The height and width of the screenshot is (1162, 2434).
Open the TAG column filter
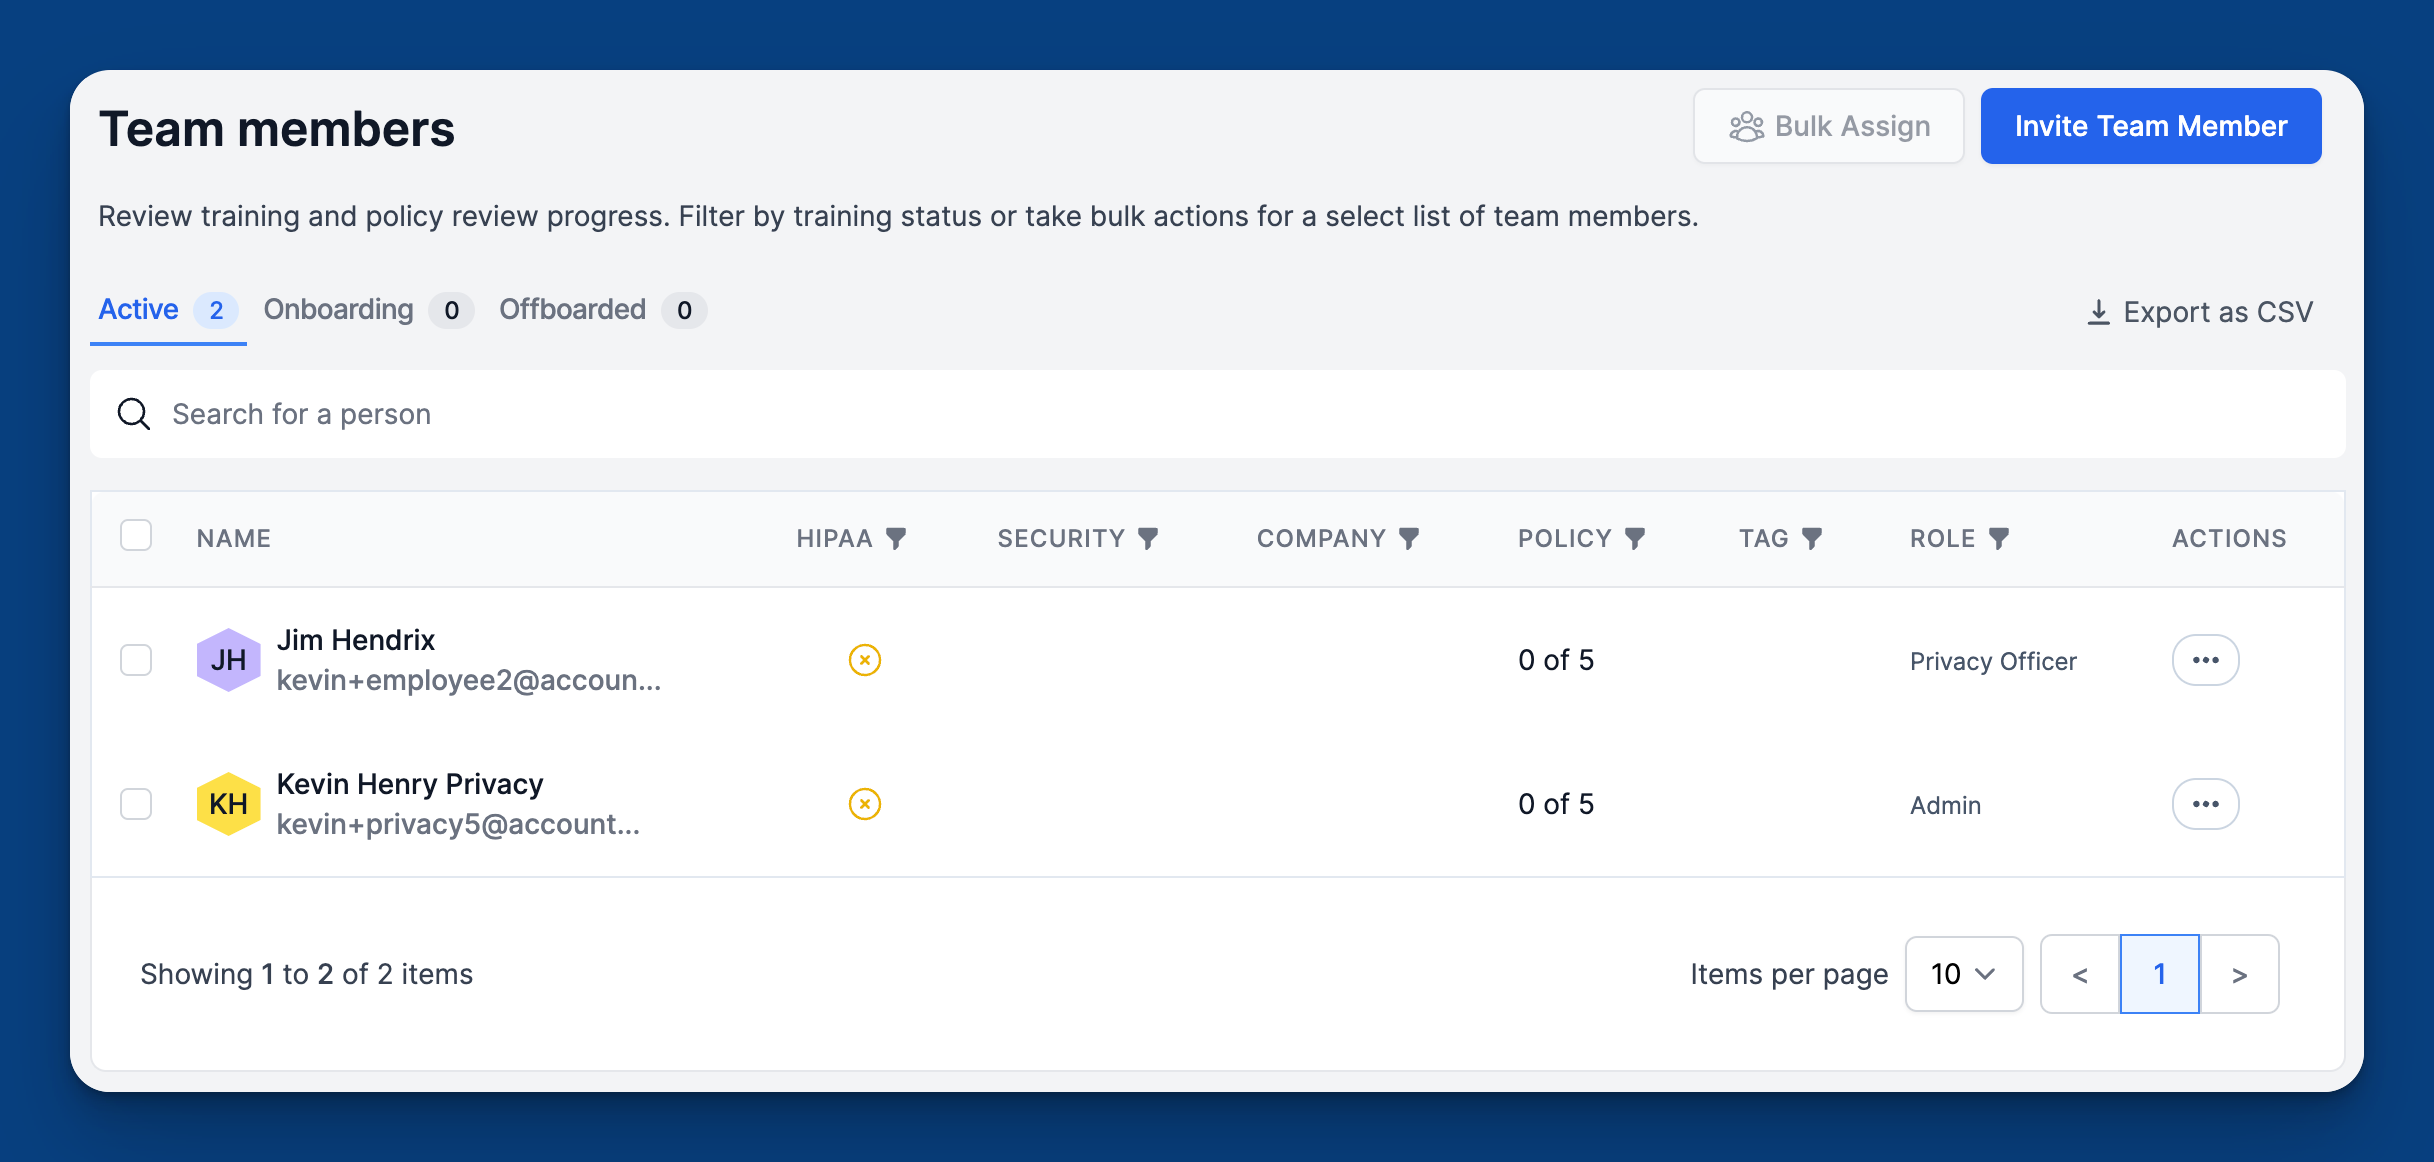[x=1812, y=539]
